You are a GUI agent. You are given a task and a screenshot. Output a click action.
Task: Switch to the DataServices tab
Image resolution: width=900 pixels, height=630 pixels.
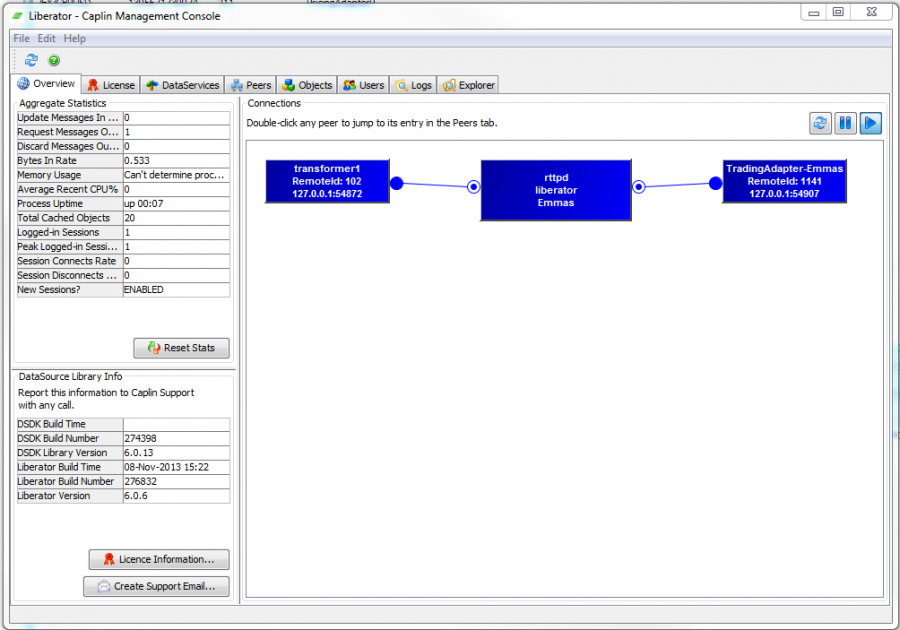[x=183, y=85]
